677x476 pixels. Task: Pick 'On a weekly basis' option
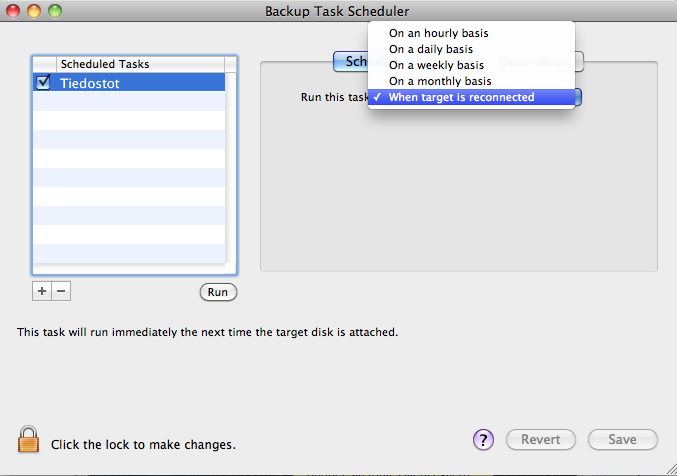point(436,65)
